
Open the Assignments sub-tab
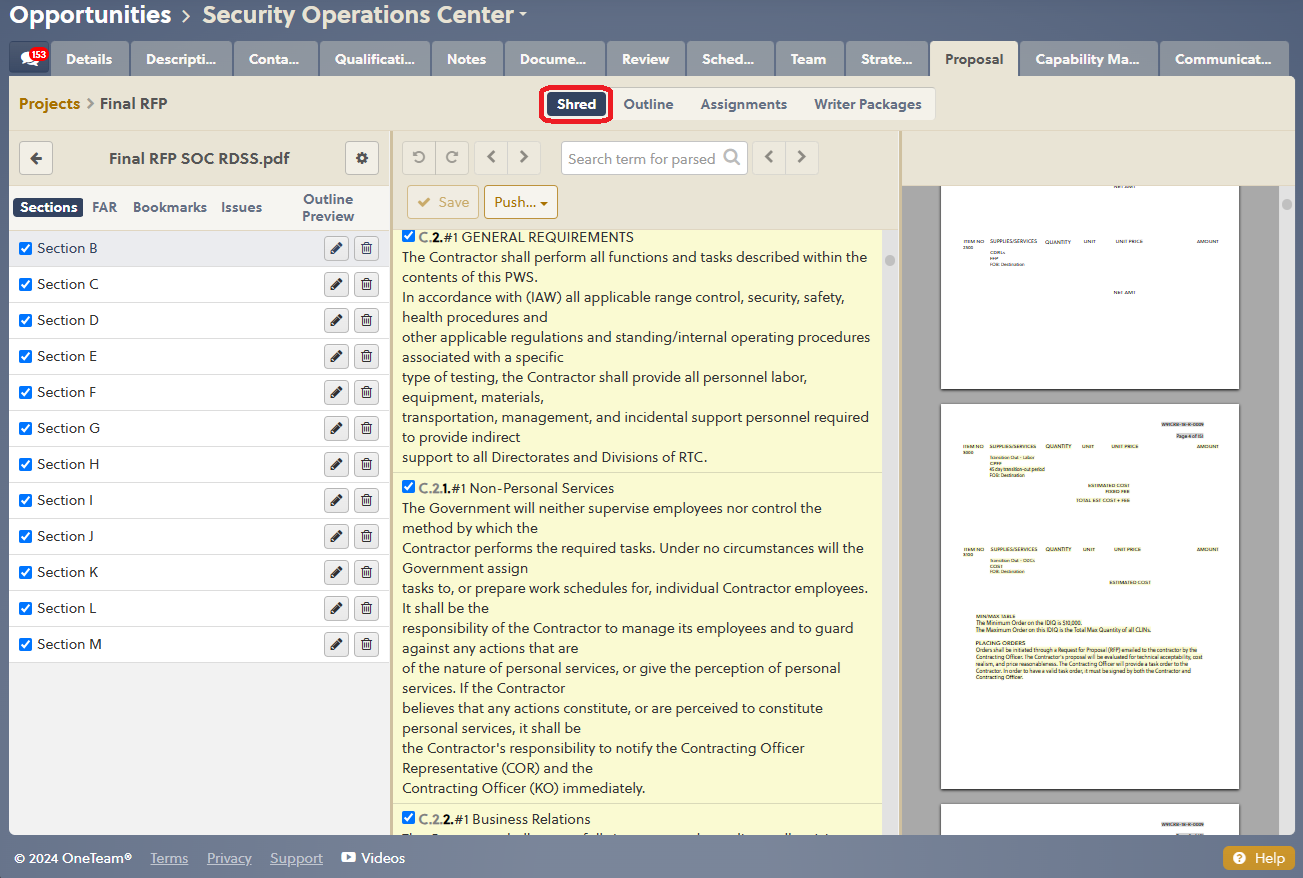pos(743,104)
